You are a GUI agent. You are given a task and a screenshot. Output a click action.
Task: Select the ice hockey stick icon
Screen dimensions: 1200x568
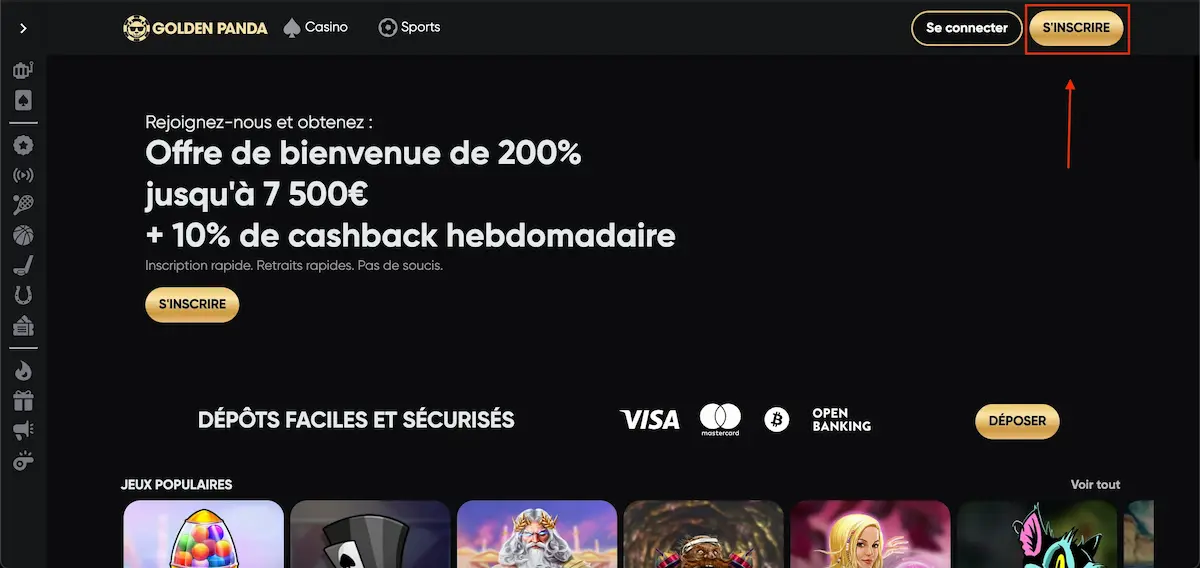pos(23,266)
